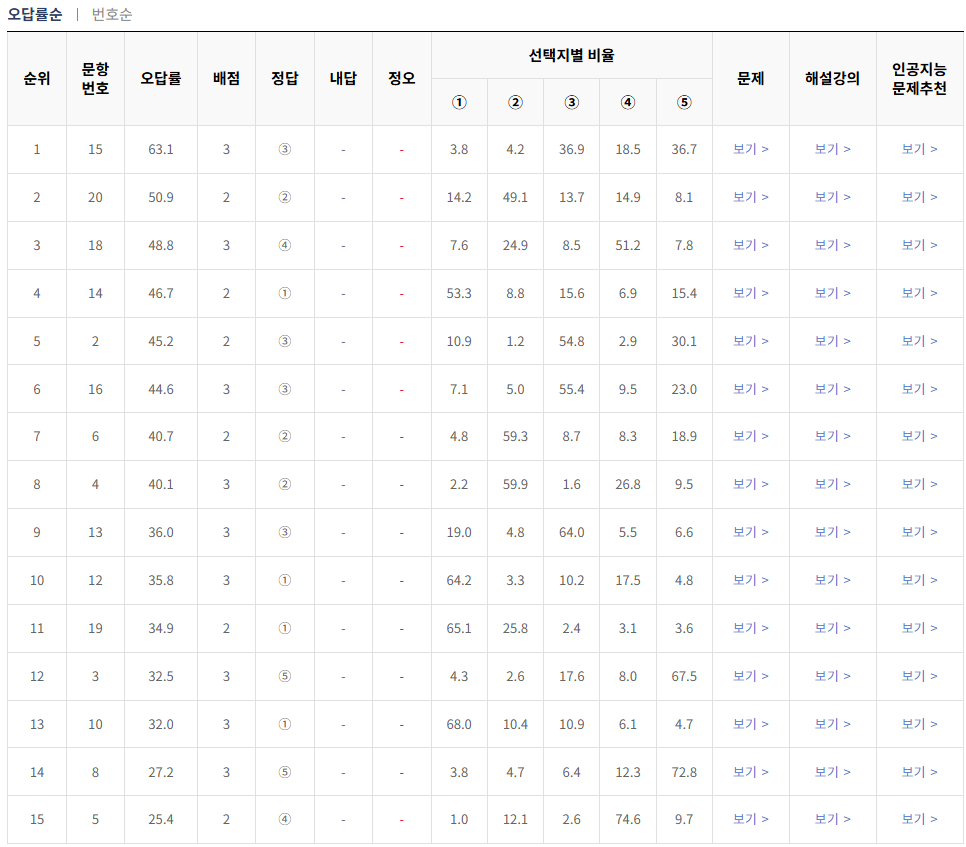
Task: Open 인공지능 문제추천 for question 19
Action: point(919,628)
